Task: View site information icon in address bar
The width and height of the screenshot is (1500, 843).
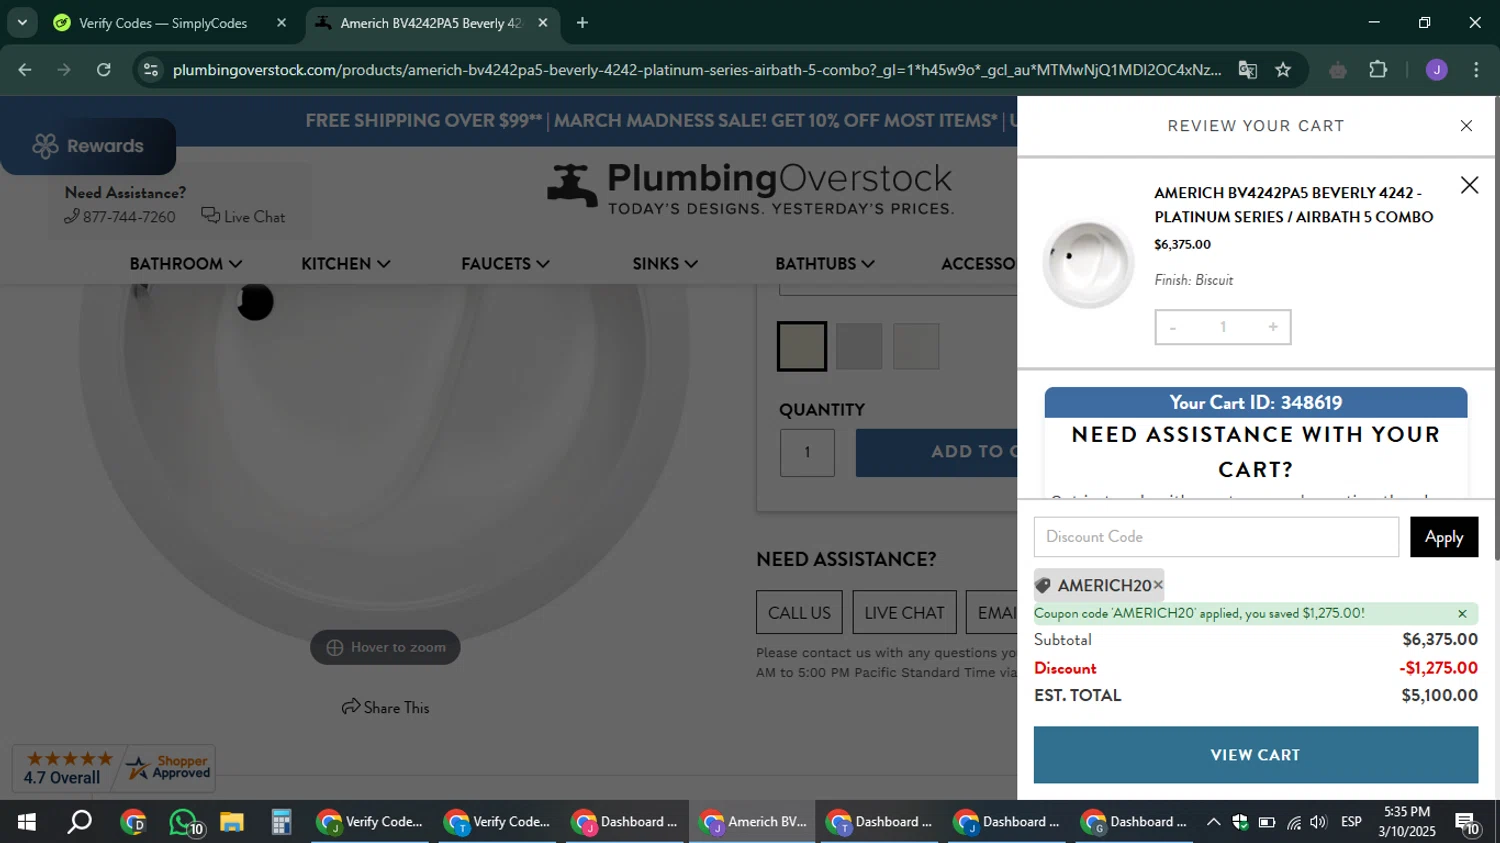Action: 151,70
